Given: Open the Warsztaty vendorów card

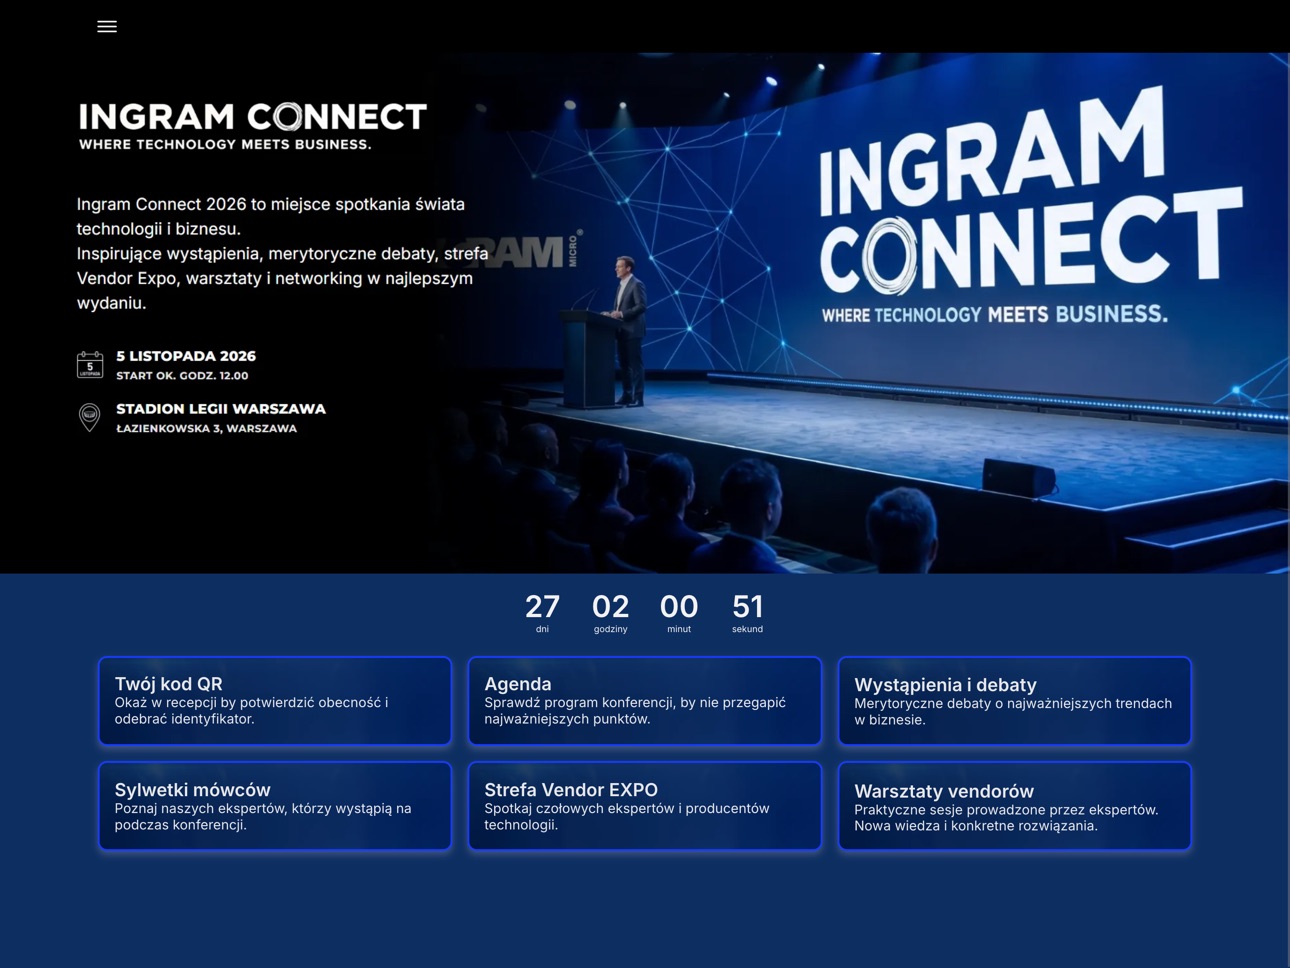Looking at the screenshot, I should pyautogui.click(x=1015, y=806).
